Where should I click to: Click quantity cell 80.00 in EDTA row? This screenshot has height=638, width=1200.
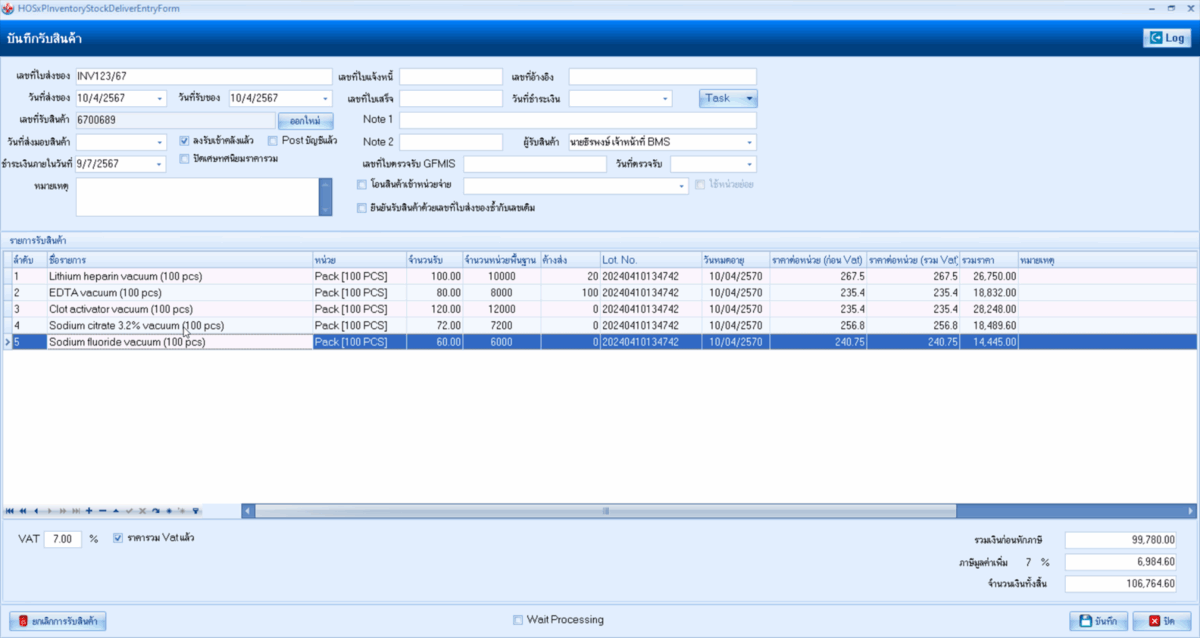click(434, 293)
